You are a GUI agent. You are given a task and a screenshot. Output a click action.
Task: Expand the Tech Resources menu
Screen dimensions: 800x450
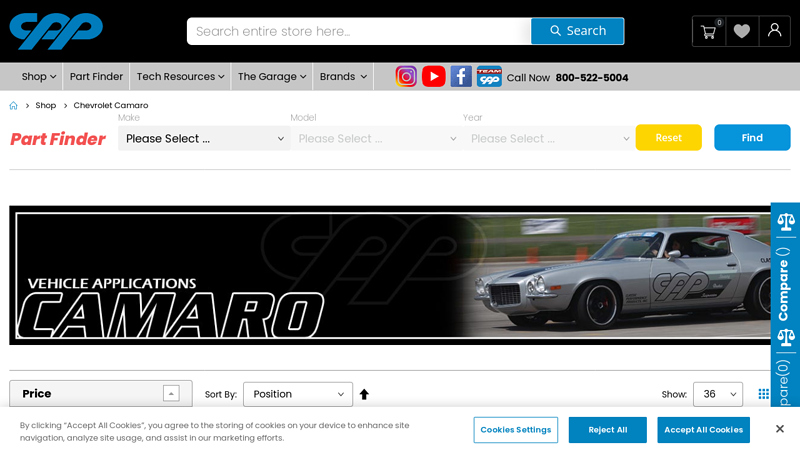click(x=180, y=77)
